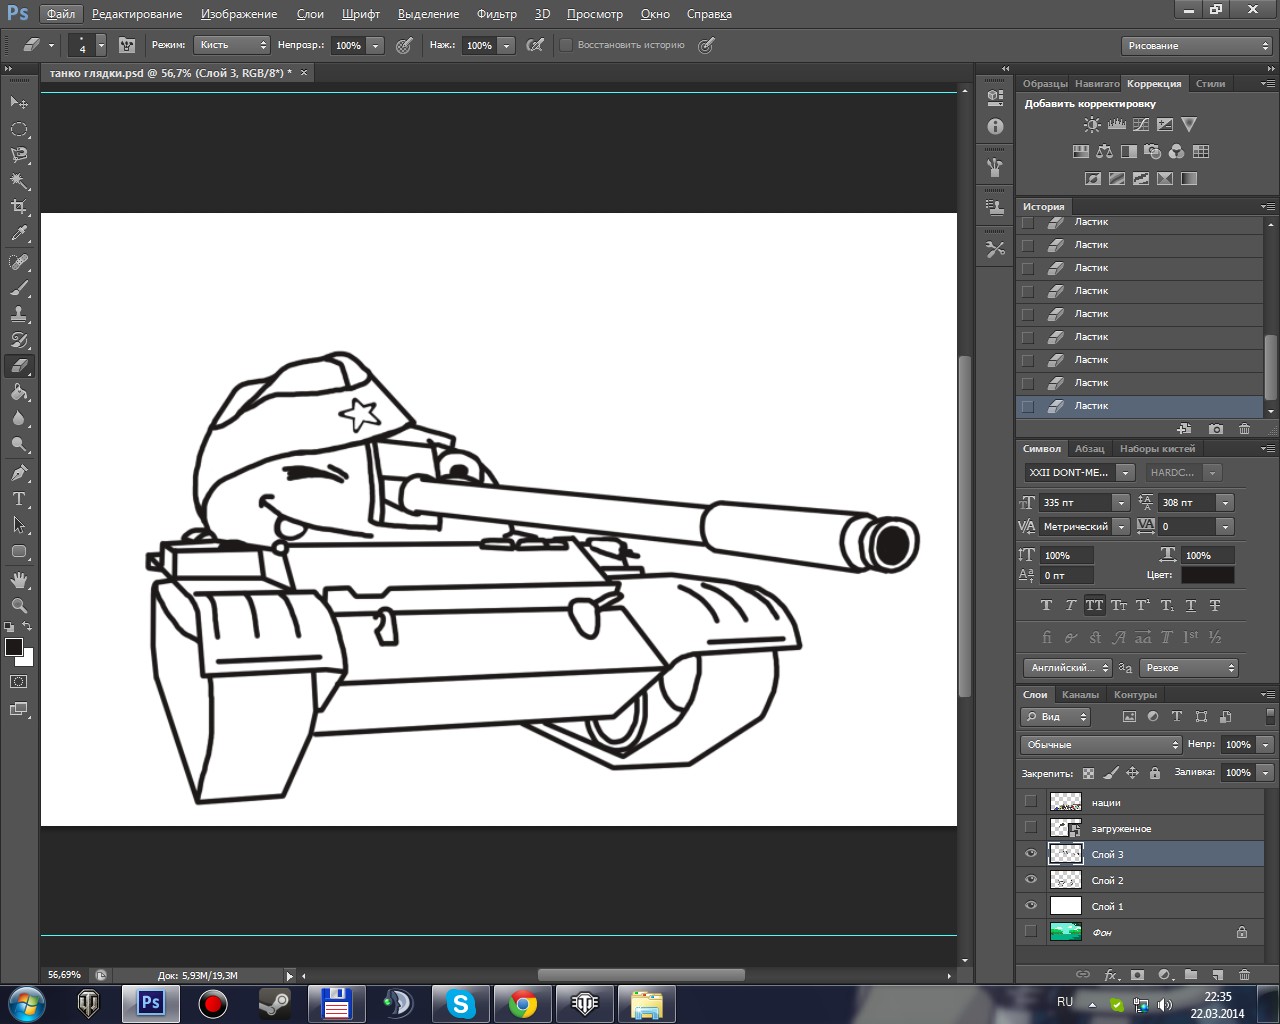Open workspace Рисование dropdown
1280x1024 pixels.
click(1196, 46)
